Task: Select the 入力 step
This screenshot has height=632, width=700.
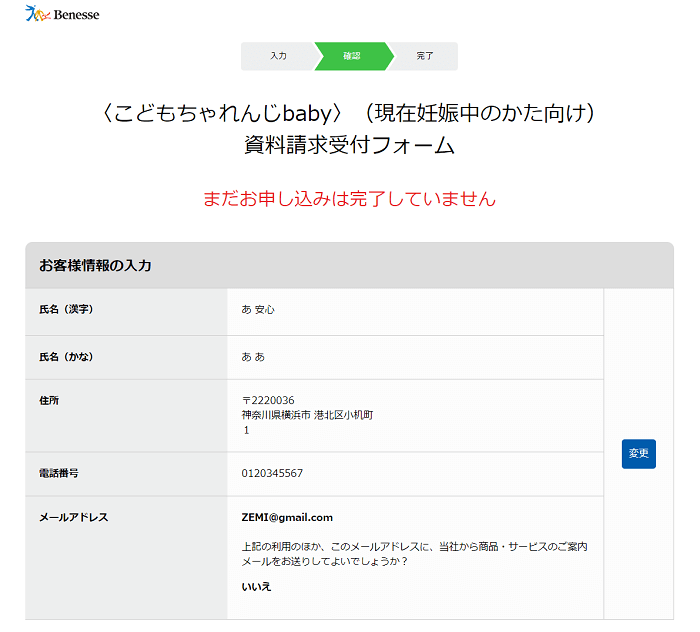Action: pyautogui.click(x=278, y=56)
